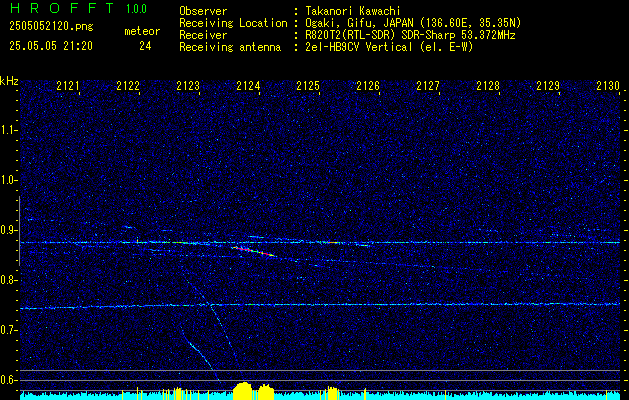Click the 2125 time axis label
The height and width of the screenshot is (400, 629).
coord(308,86)
